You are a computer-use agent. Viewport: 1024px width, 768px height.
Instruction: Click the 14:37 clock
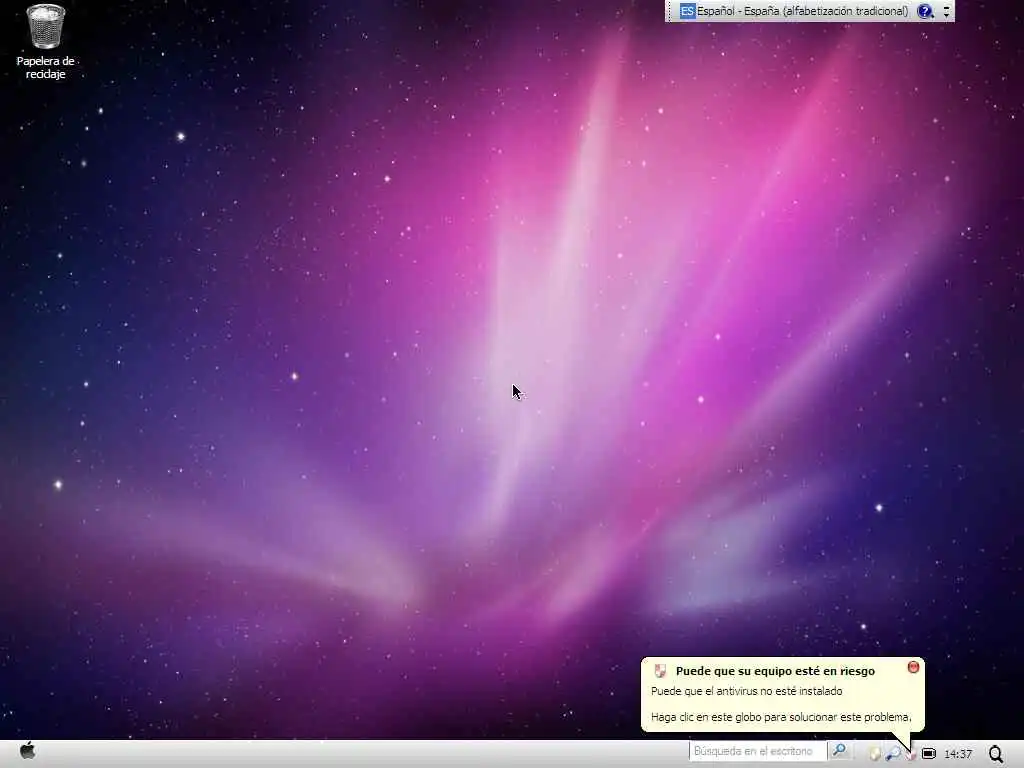[x=958, y=754]
